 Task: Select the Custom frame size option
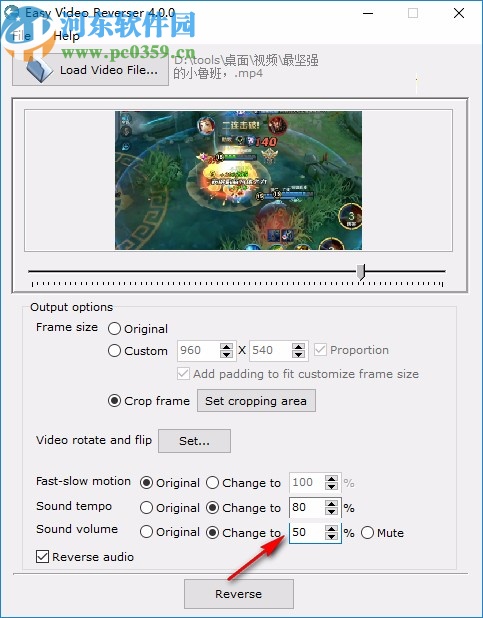click(x=138, y=351)
